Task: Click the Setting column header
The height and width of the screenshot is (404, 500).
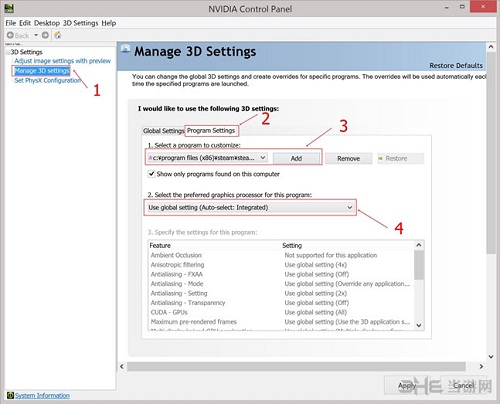Action: [x=292, y=245]
